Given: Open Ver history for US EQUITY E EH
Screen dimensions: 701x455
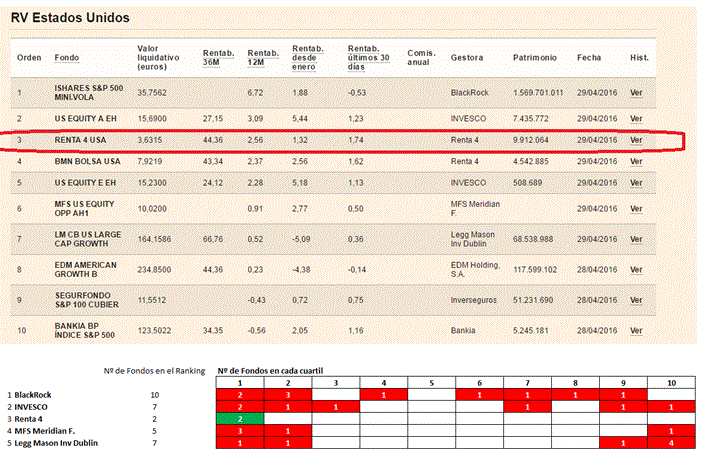Looking at the screenshot, I should 636,183.
